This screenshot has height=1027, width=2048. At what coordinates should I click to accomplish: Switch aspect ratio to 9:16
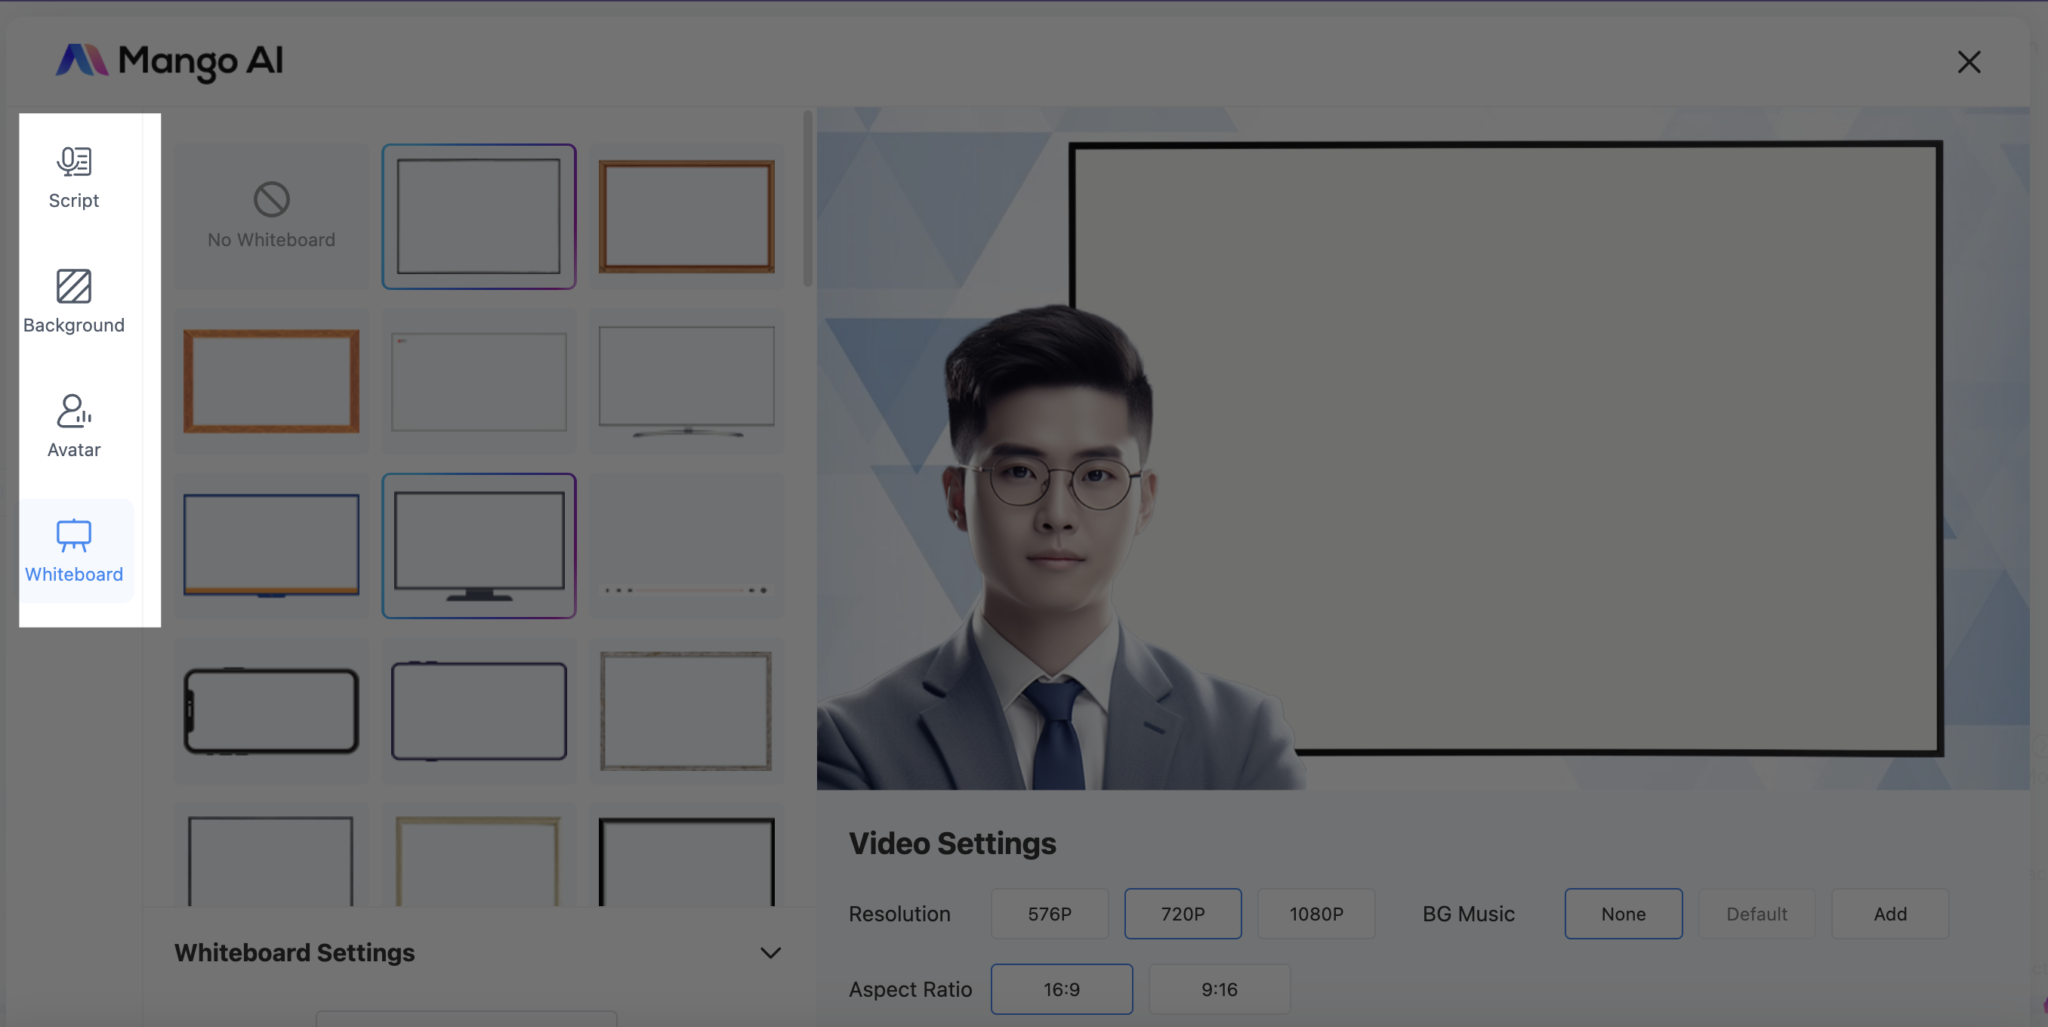(x=1219, y=988)
